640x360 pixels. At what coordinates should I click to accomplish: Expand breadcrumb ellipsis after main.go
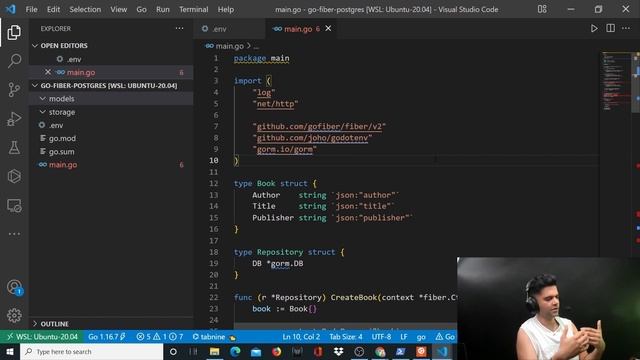coord(256,46)
